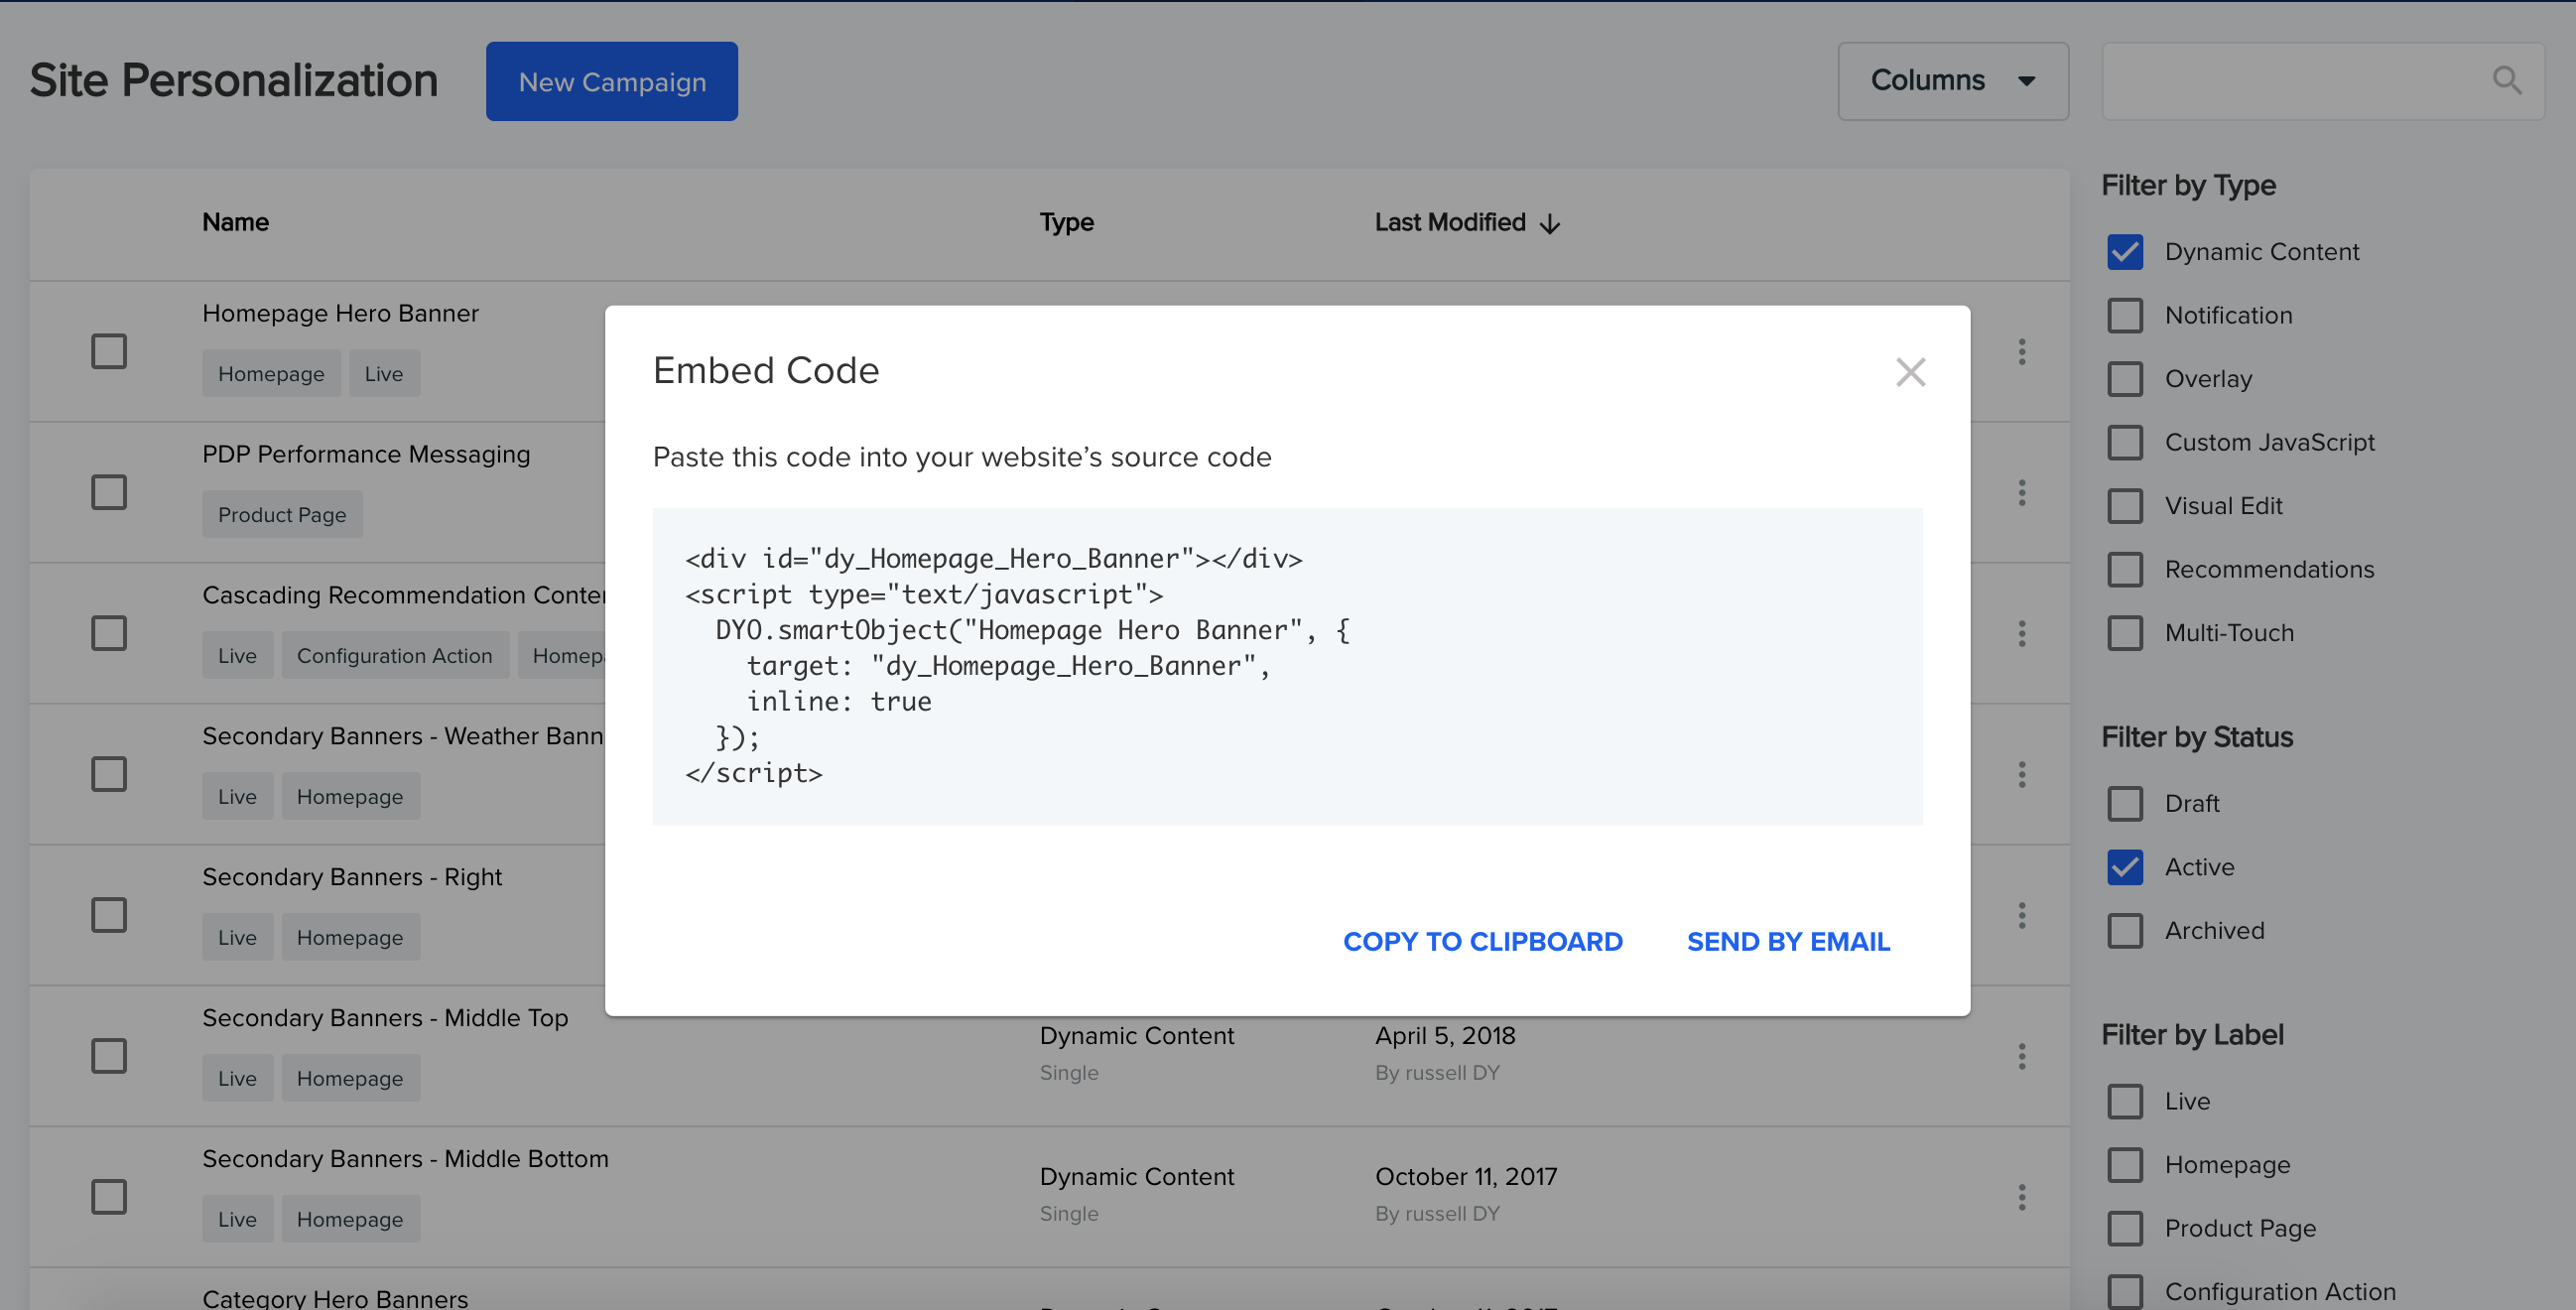2576x1310 pixels.
Task: Click the April 5, 2018 date cell
Action: [1445, 1036]
